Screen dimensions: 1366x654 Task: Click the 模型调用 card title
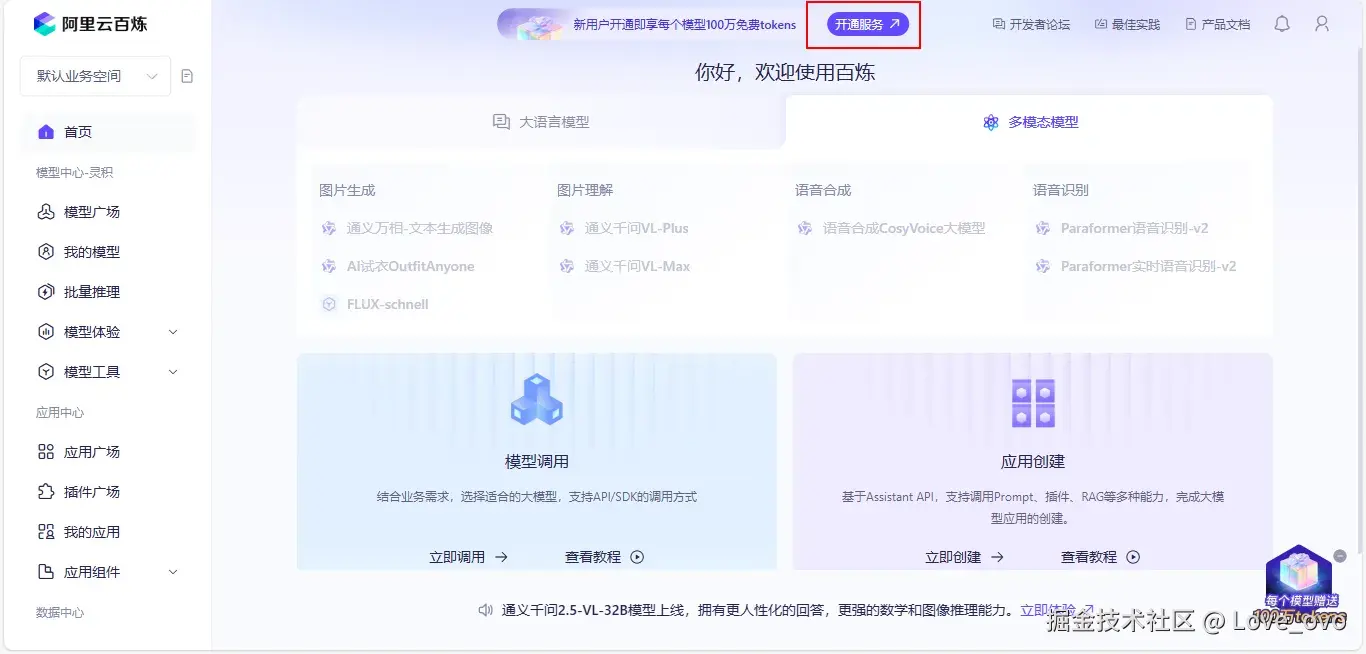[x=537, y=462]
